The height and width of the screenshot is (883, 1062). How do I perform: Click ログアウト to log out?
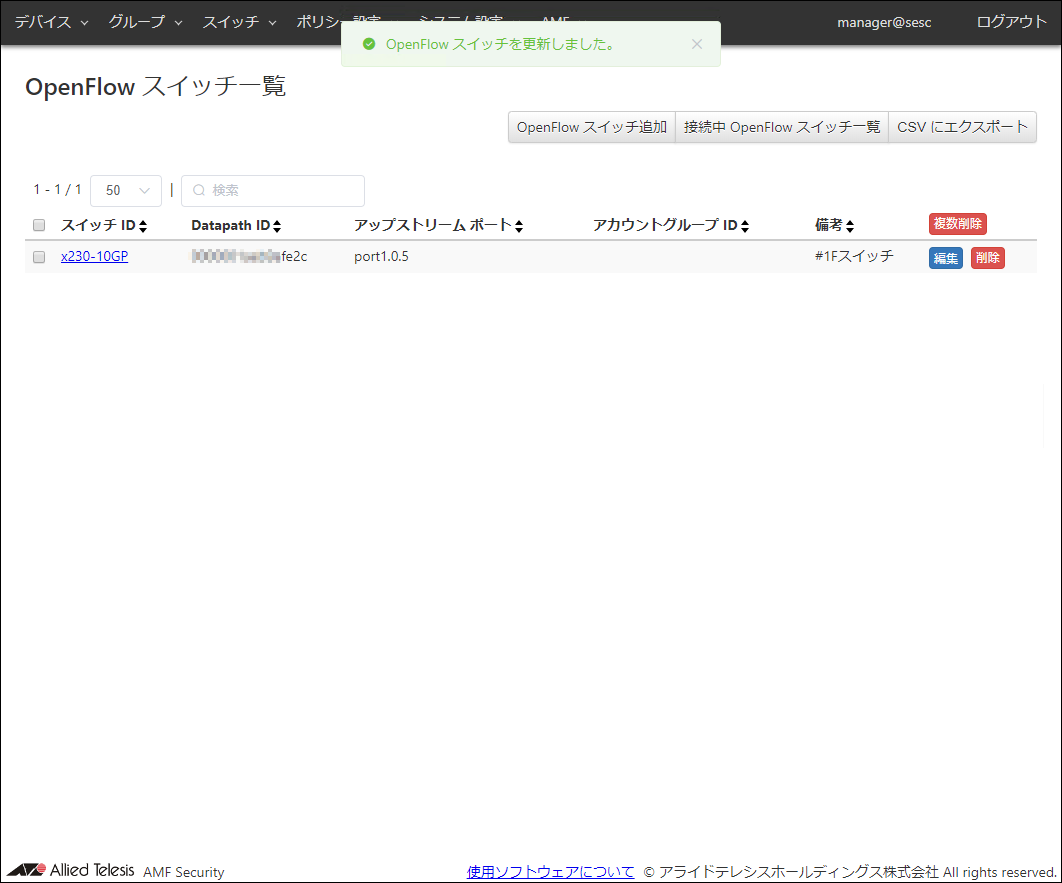pos(1011,22)
